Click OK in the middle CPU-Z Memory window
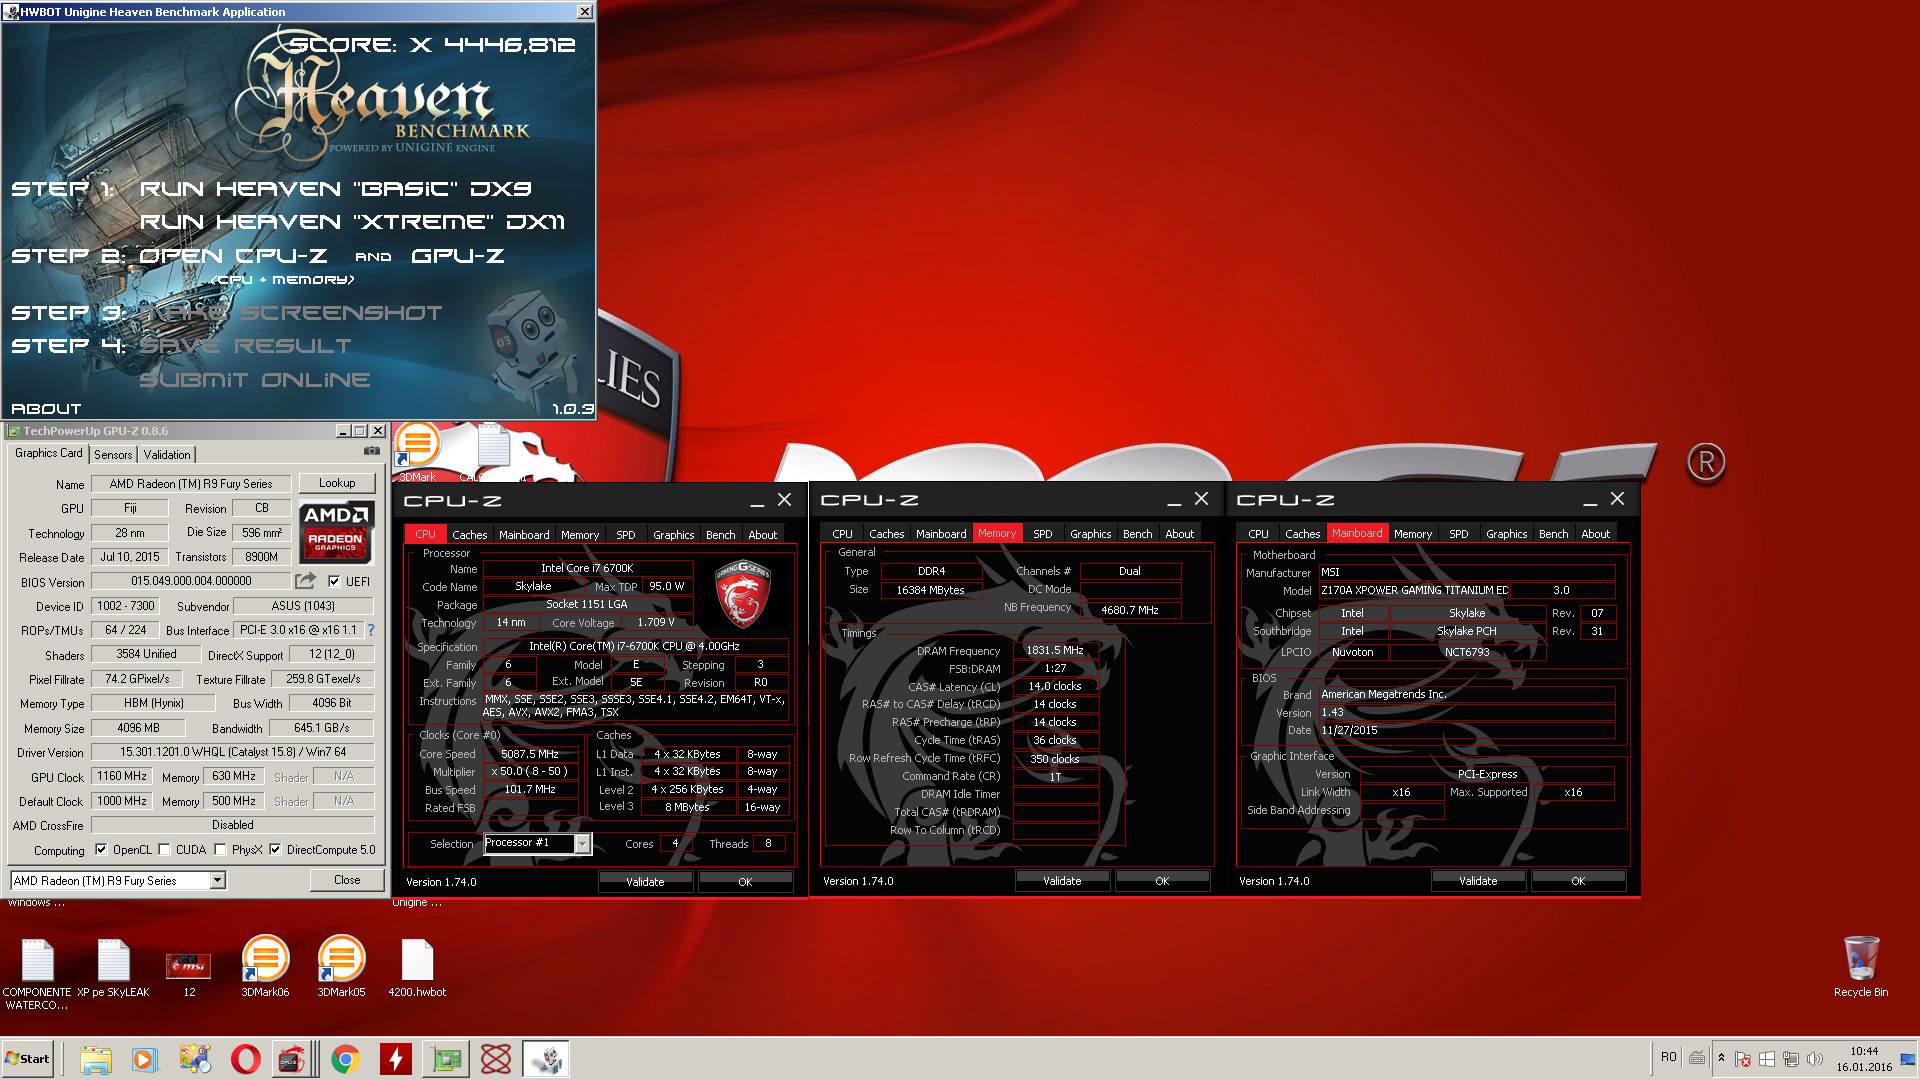Viewport: 1920px width, 1080px height. point(1162,881)
